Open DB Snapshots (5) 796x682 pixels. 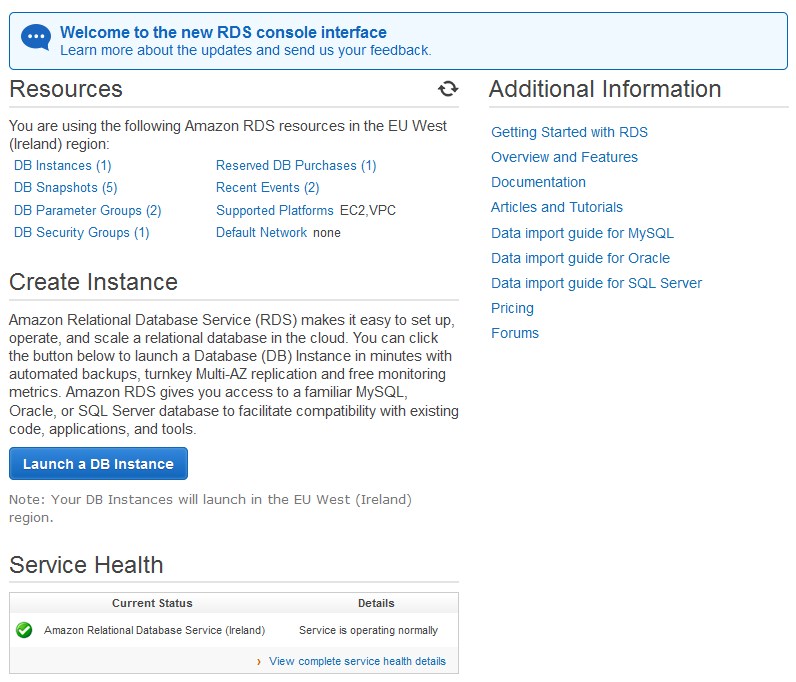[65, 188]
